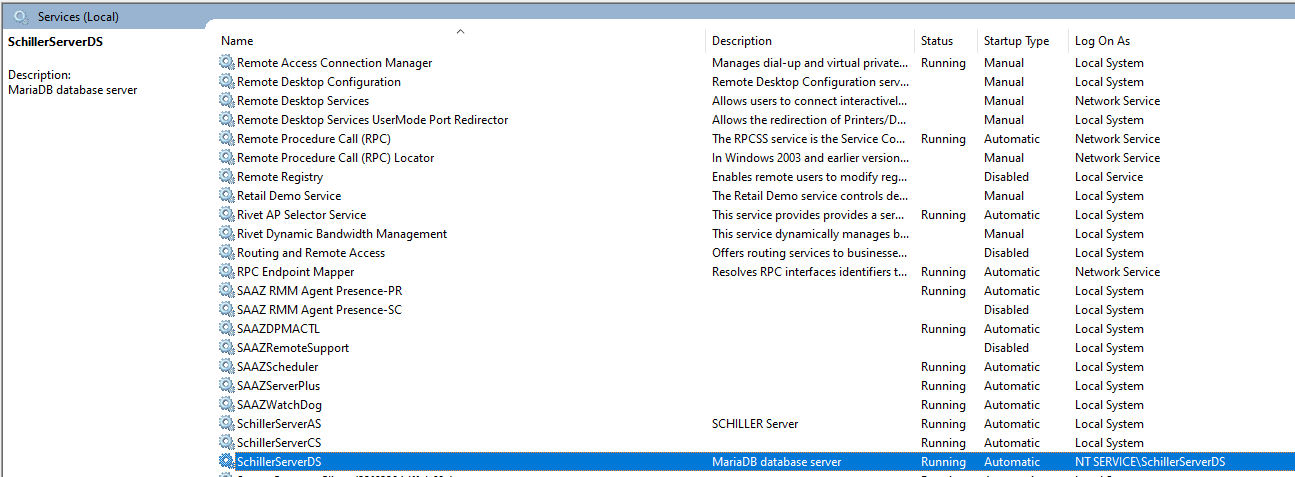Click gear icon of Remote Desktop Services UserMode Port Redirector
Screen dimensions: 1295x477
tap(227, 120)
